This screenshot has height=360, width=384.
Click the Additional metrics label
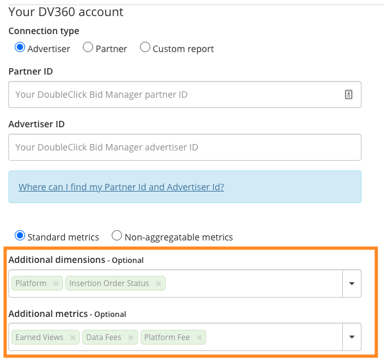[x=48, y=314]
